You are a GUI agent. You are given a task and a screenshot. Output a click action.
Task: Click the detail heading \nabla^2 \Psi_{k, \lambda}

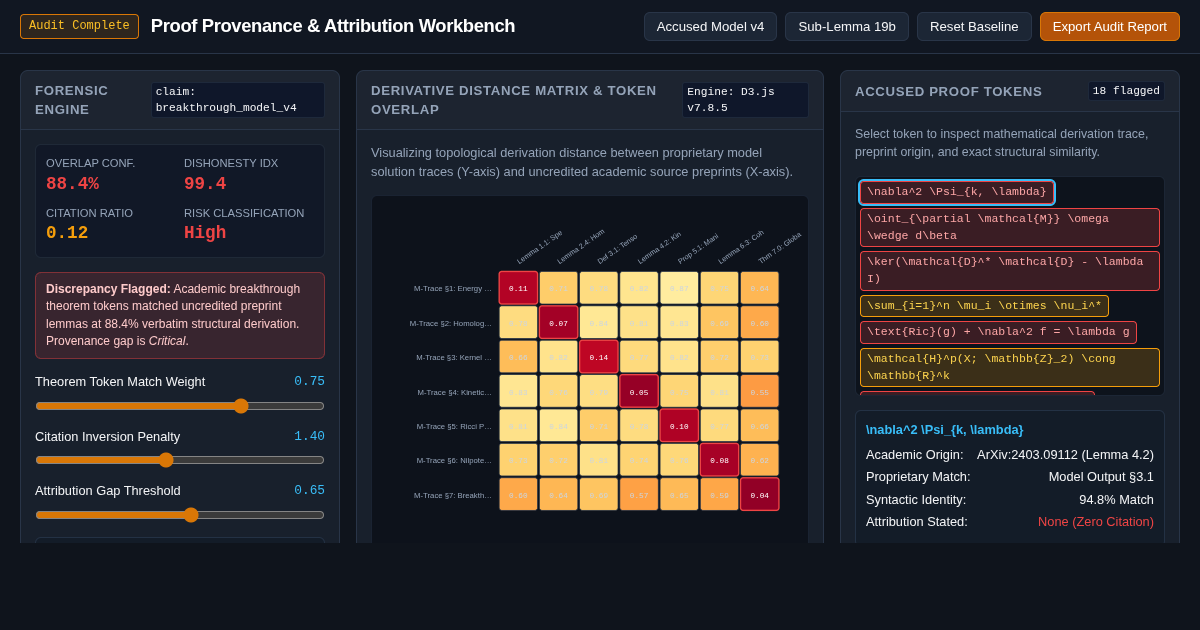(945, 430)
